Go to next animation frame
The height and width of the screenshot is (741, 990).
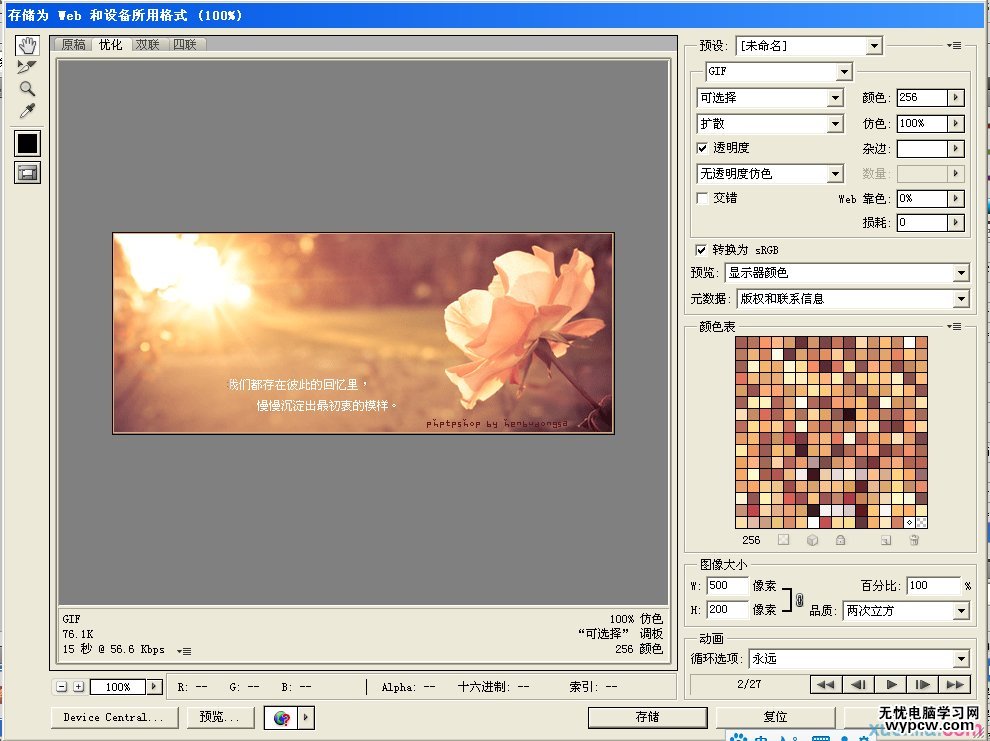click(x=922, y=684)
